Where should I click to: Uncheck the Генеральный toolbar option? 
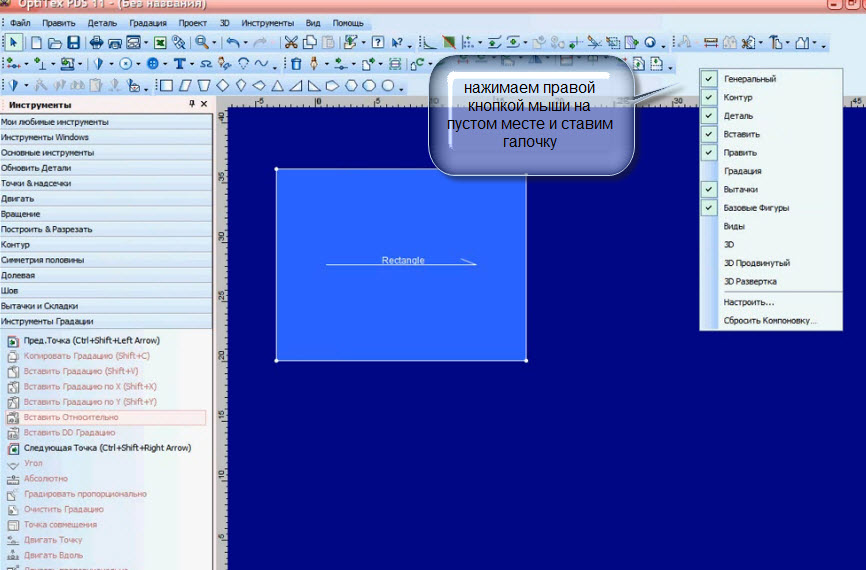coord(770,78)
